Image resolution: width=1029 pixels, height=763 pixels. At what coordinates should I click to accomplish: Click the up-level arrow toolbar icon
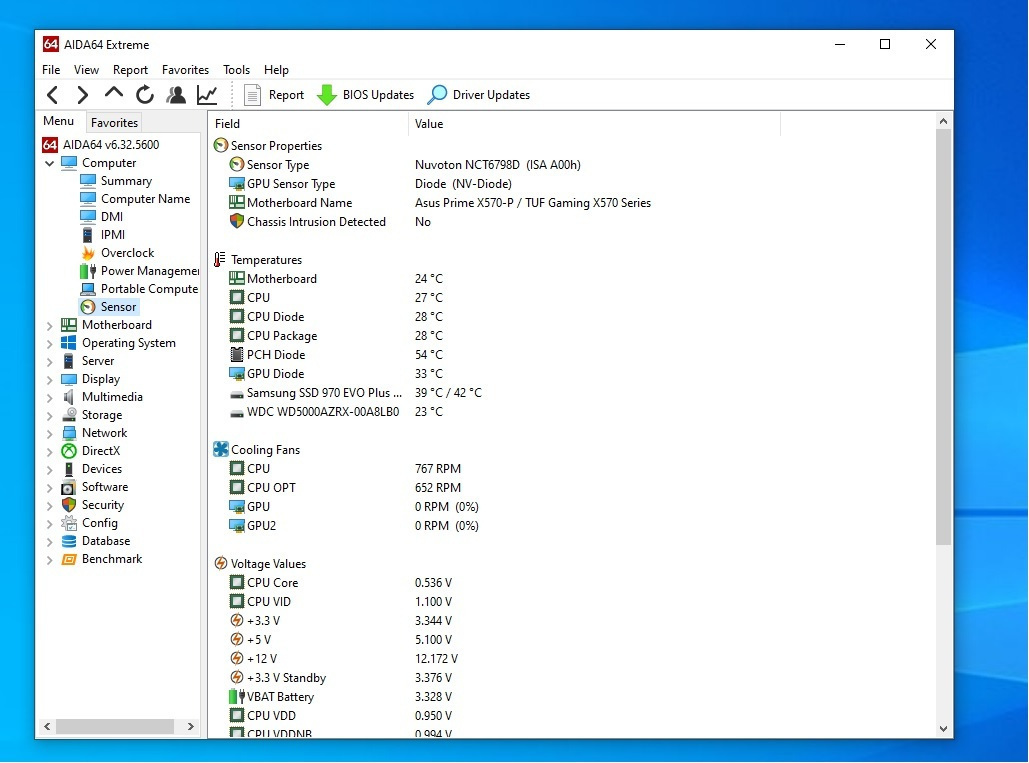pos(114,94)
